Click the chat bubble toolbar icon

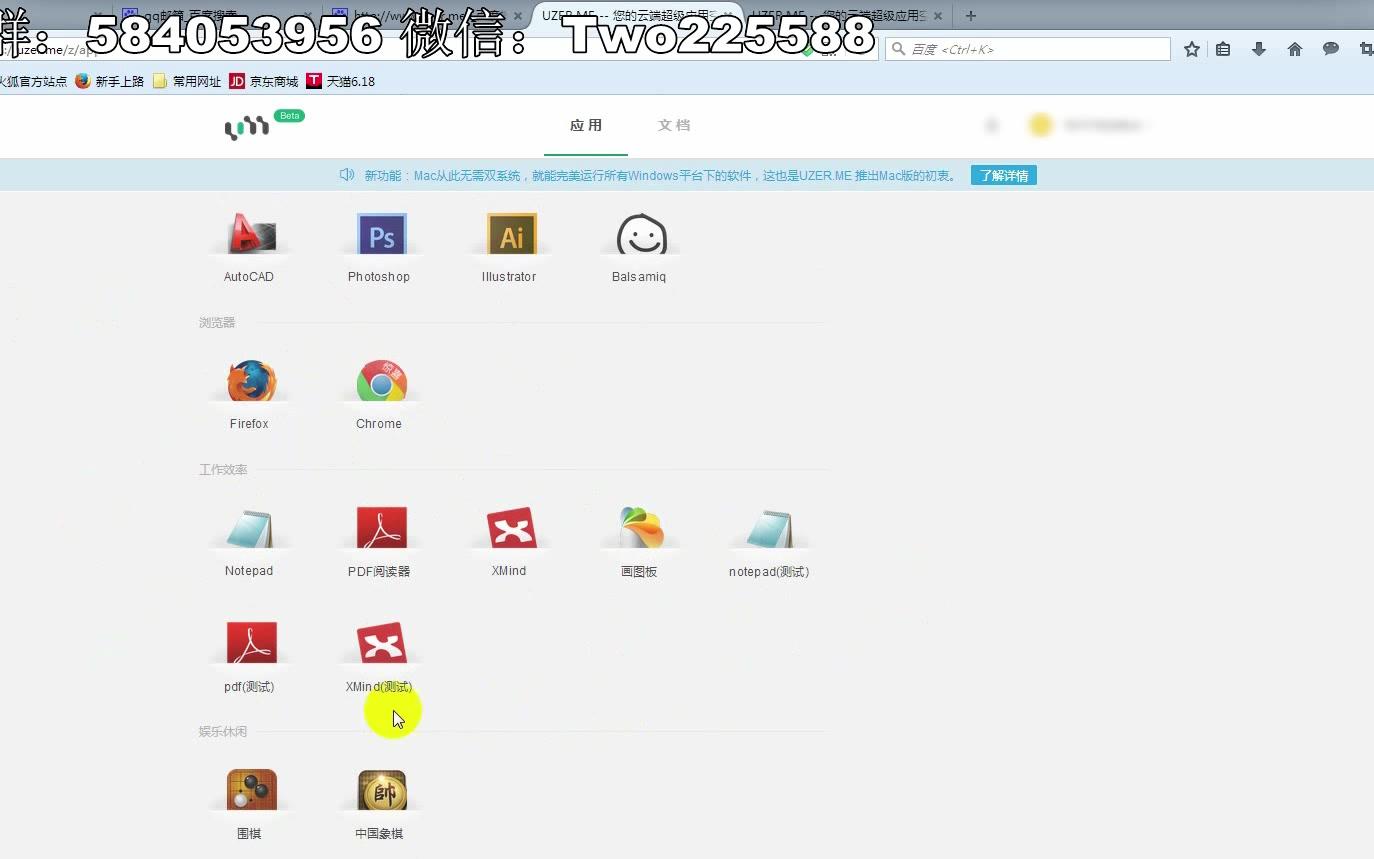coord(1331,48)
